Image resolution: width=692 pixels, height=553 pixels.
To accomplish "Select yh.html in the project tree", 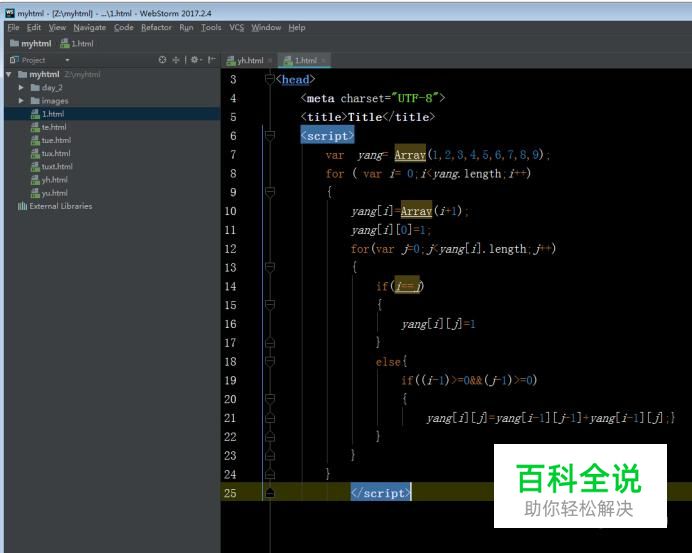I will (49, 180).
